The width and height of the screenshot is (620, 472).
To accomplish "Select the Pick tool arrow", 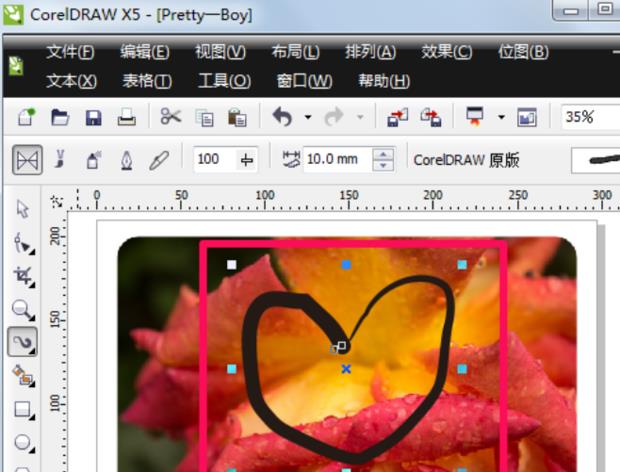I will coord(23,209).
